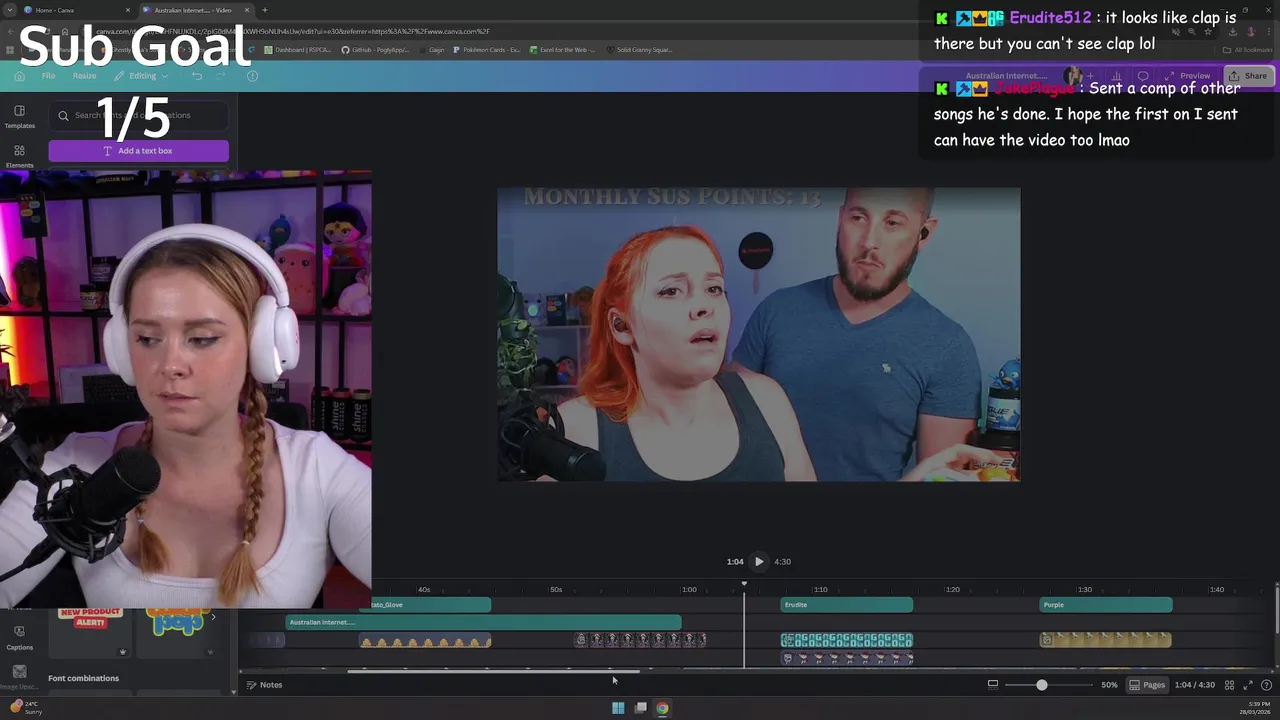The height and width of the screenshot is (720, 1280).
Task: Open the Resize menu
Action: (x=84, y=76)
